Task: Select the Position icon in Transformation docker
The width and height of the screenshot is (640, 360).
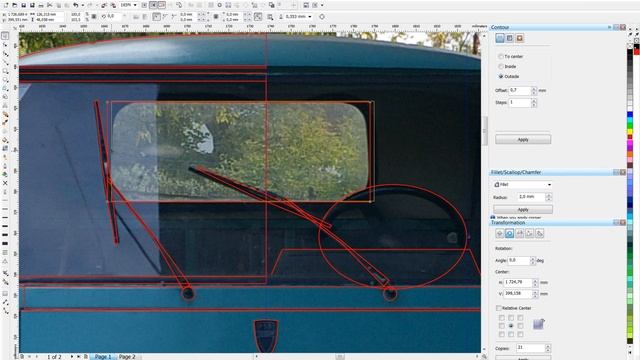Action: coord(500,233)
